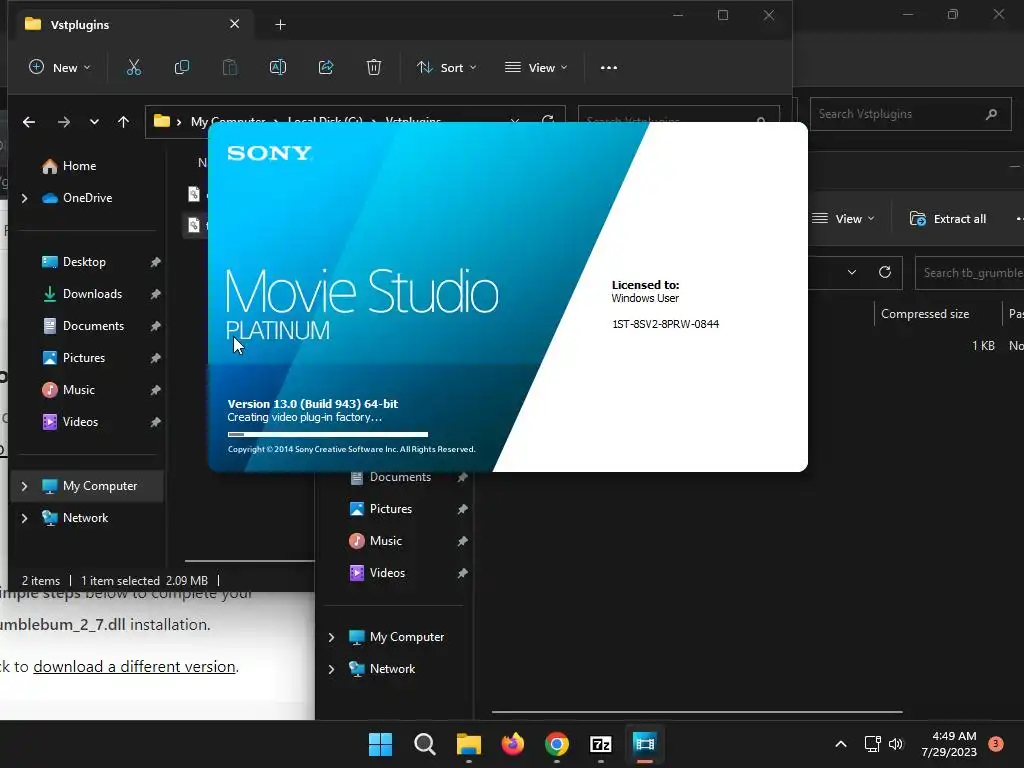The height and width of the screenshot is (768, 1024).
Task: Click the Cut icon in Vstplugins toolbar
Action: pos(134,67)
